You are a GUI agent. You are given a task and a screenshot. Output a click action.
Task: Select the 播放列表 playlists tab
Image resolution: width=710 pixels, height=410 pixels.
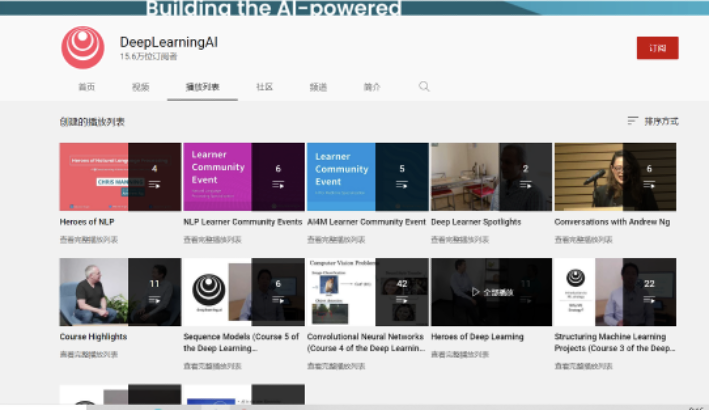202,87
